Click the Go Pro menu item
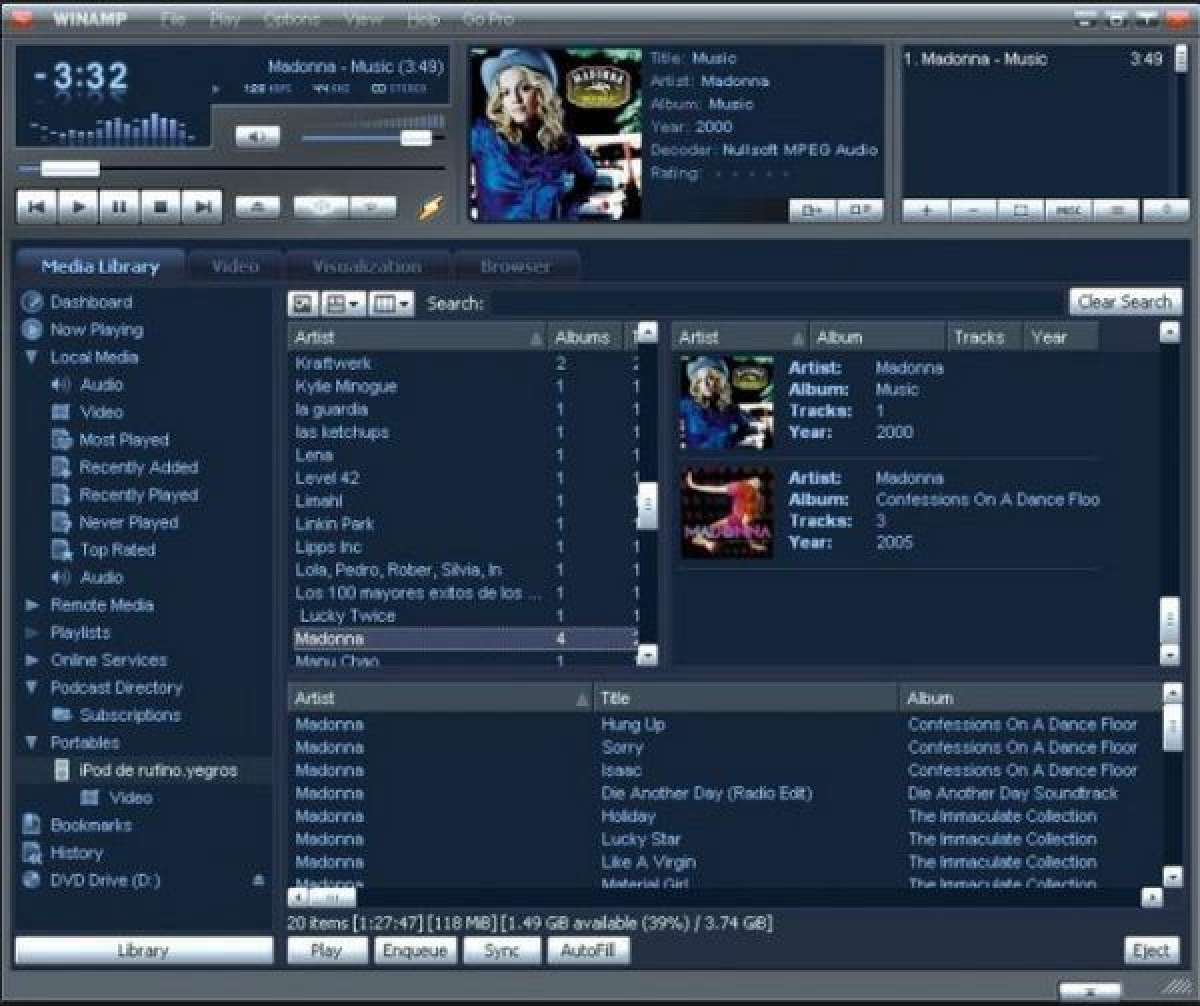 point(488,19)
